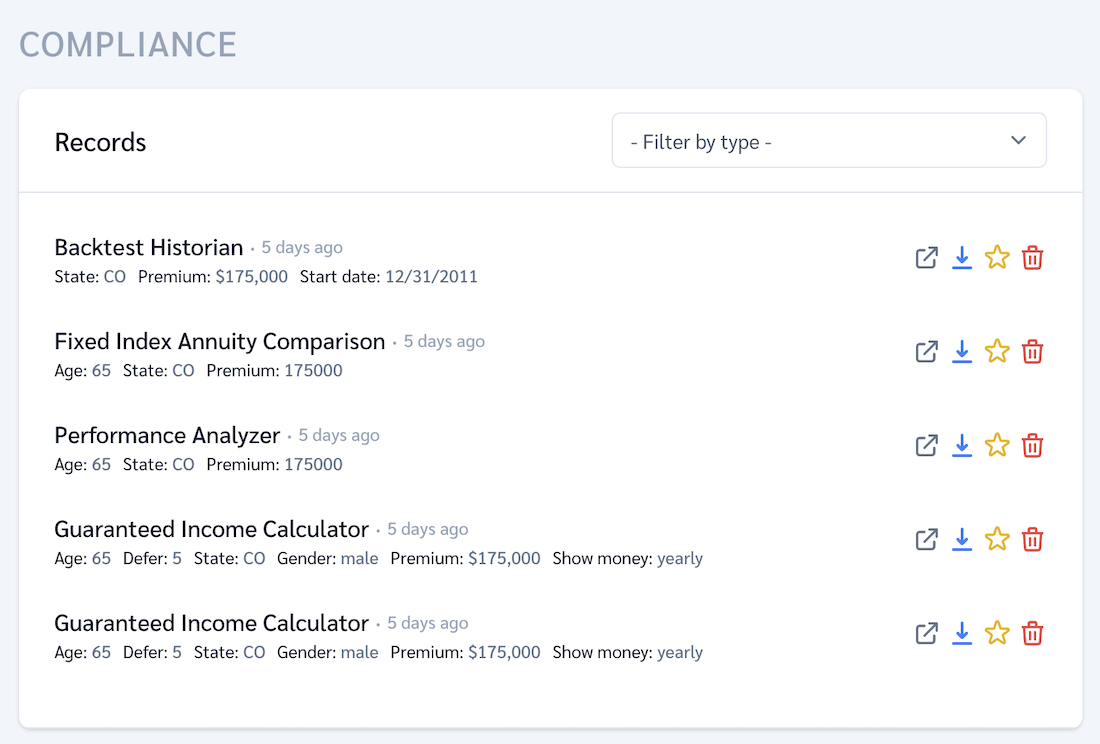Star the Backtest Historian record
Image resolution: width=1100 pixels, height=744 pixels.
pos(996,257)
